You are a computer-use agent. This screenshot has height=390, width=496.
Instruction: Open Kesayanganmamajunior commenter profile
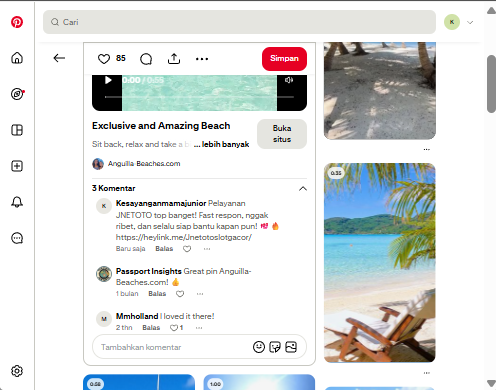pos(161,203)
